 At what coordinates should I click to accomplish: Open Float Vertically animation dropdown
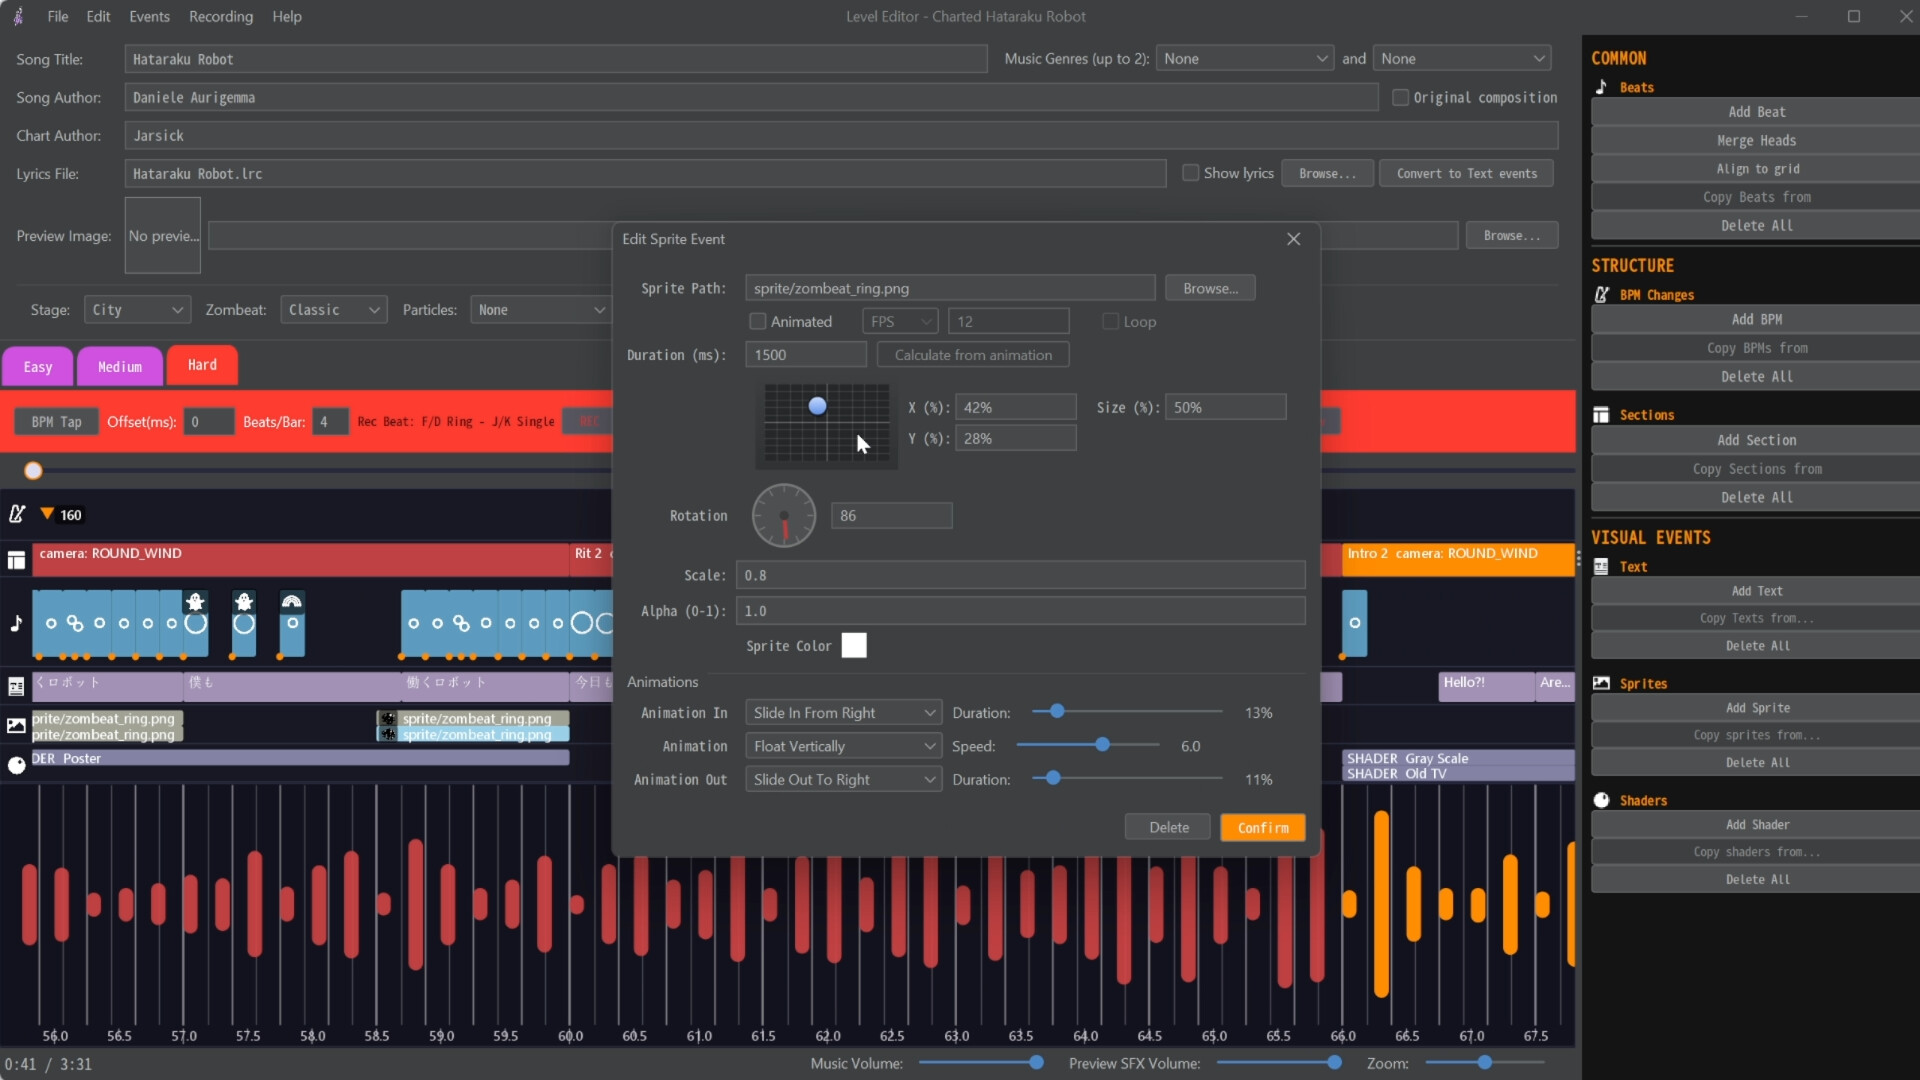[x=843, y=746]
